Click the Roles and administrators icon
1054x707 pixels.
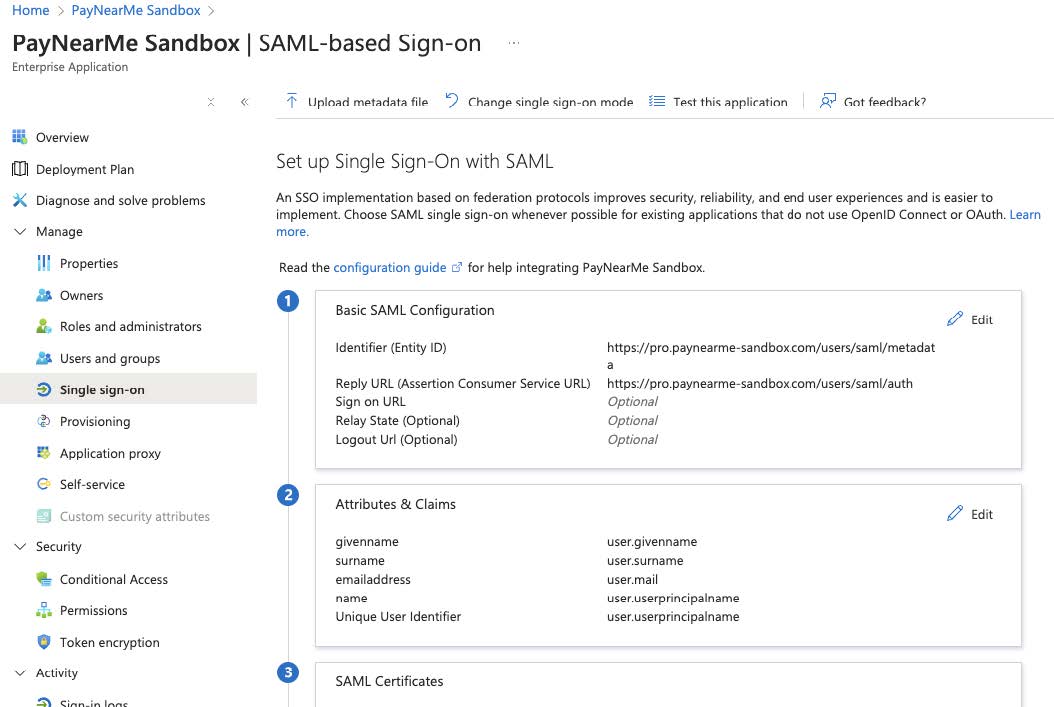[44, 327]
